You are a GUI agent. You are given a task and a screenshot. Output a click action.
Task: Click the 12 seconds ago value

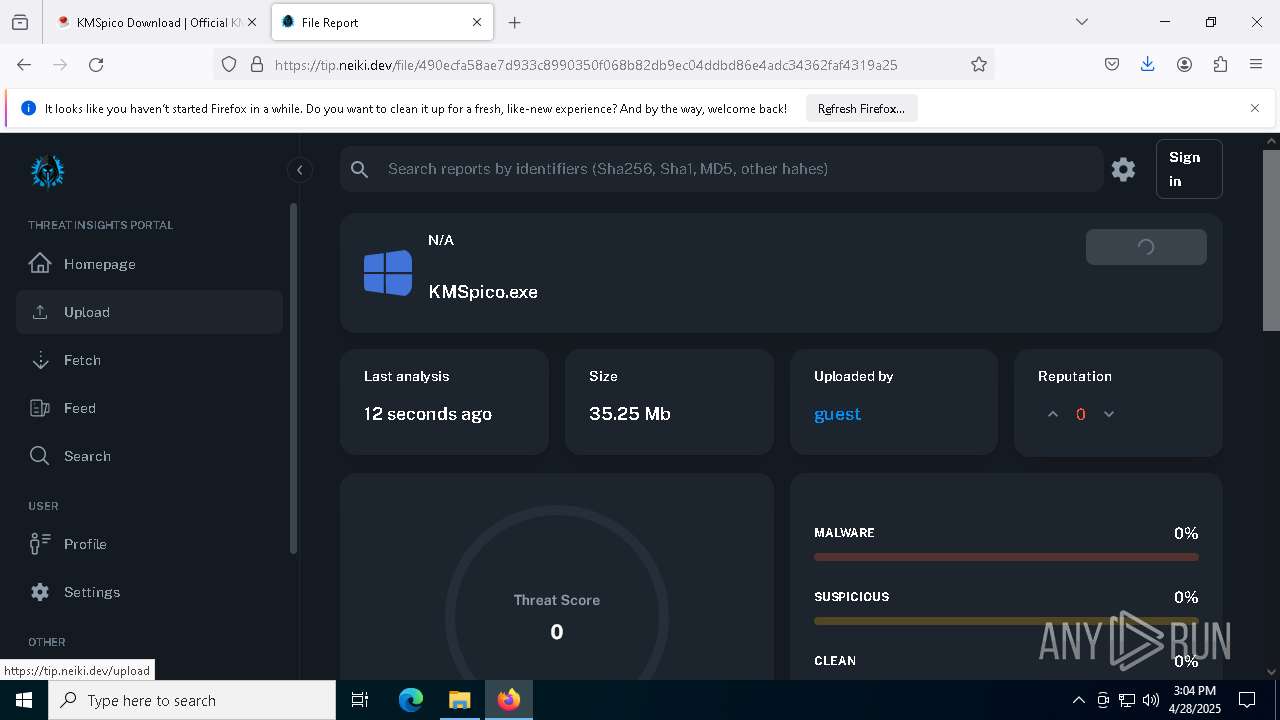coord(428,414)
